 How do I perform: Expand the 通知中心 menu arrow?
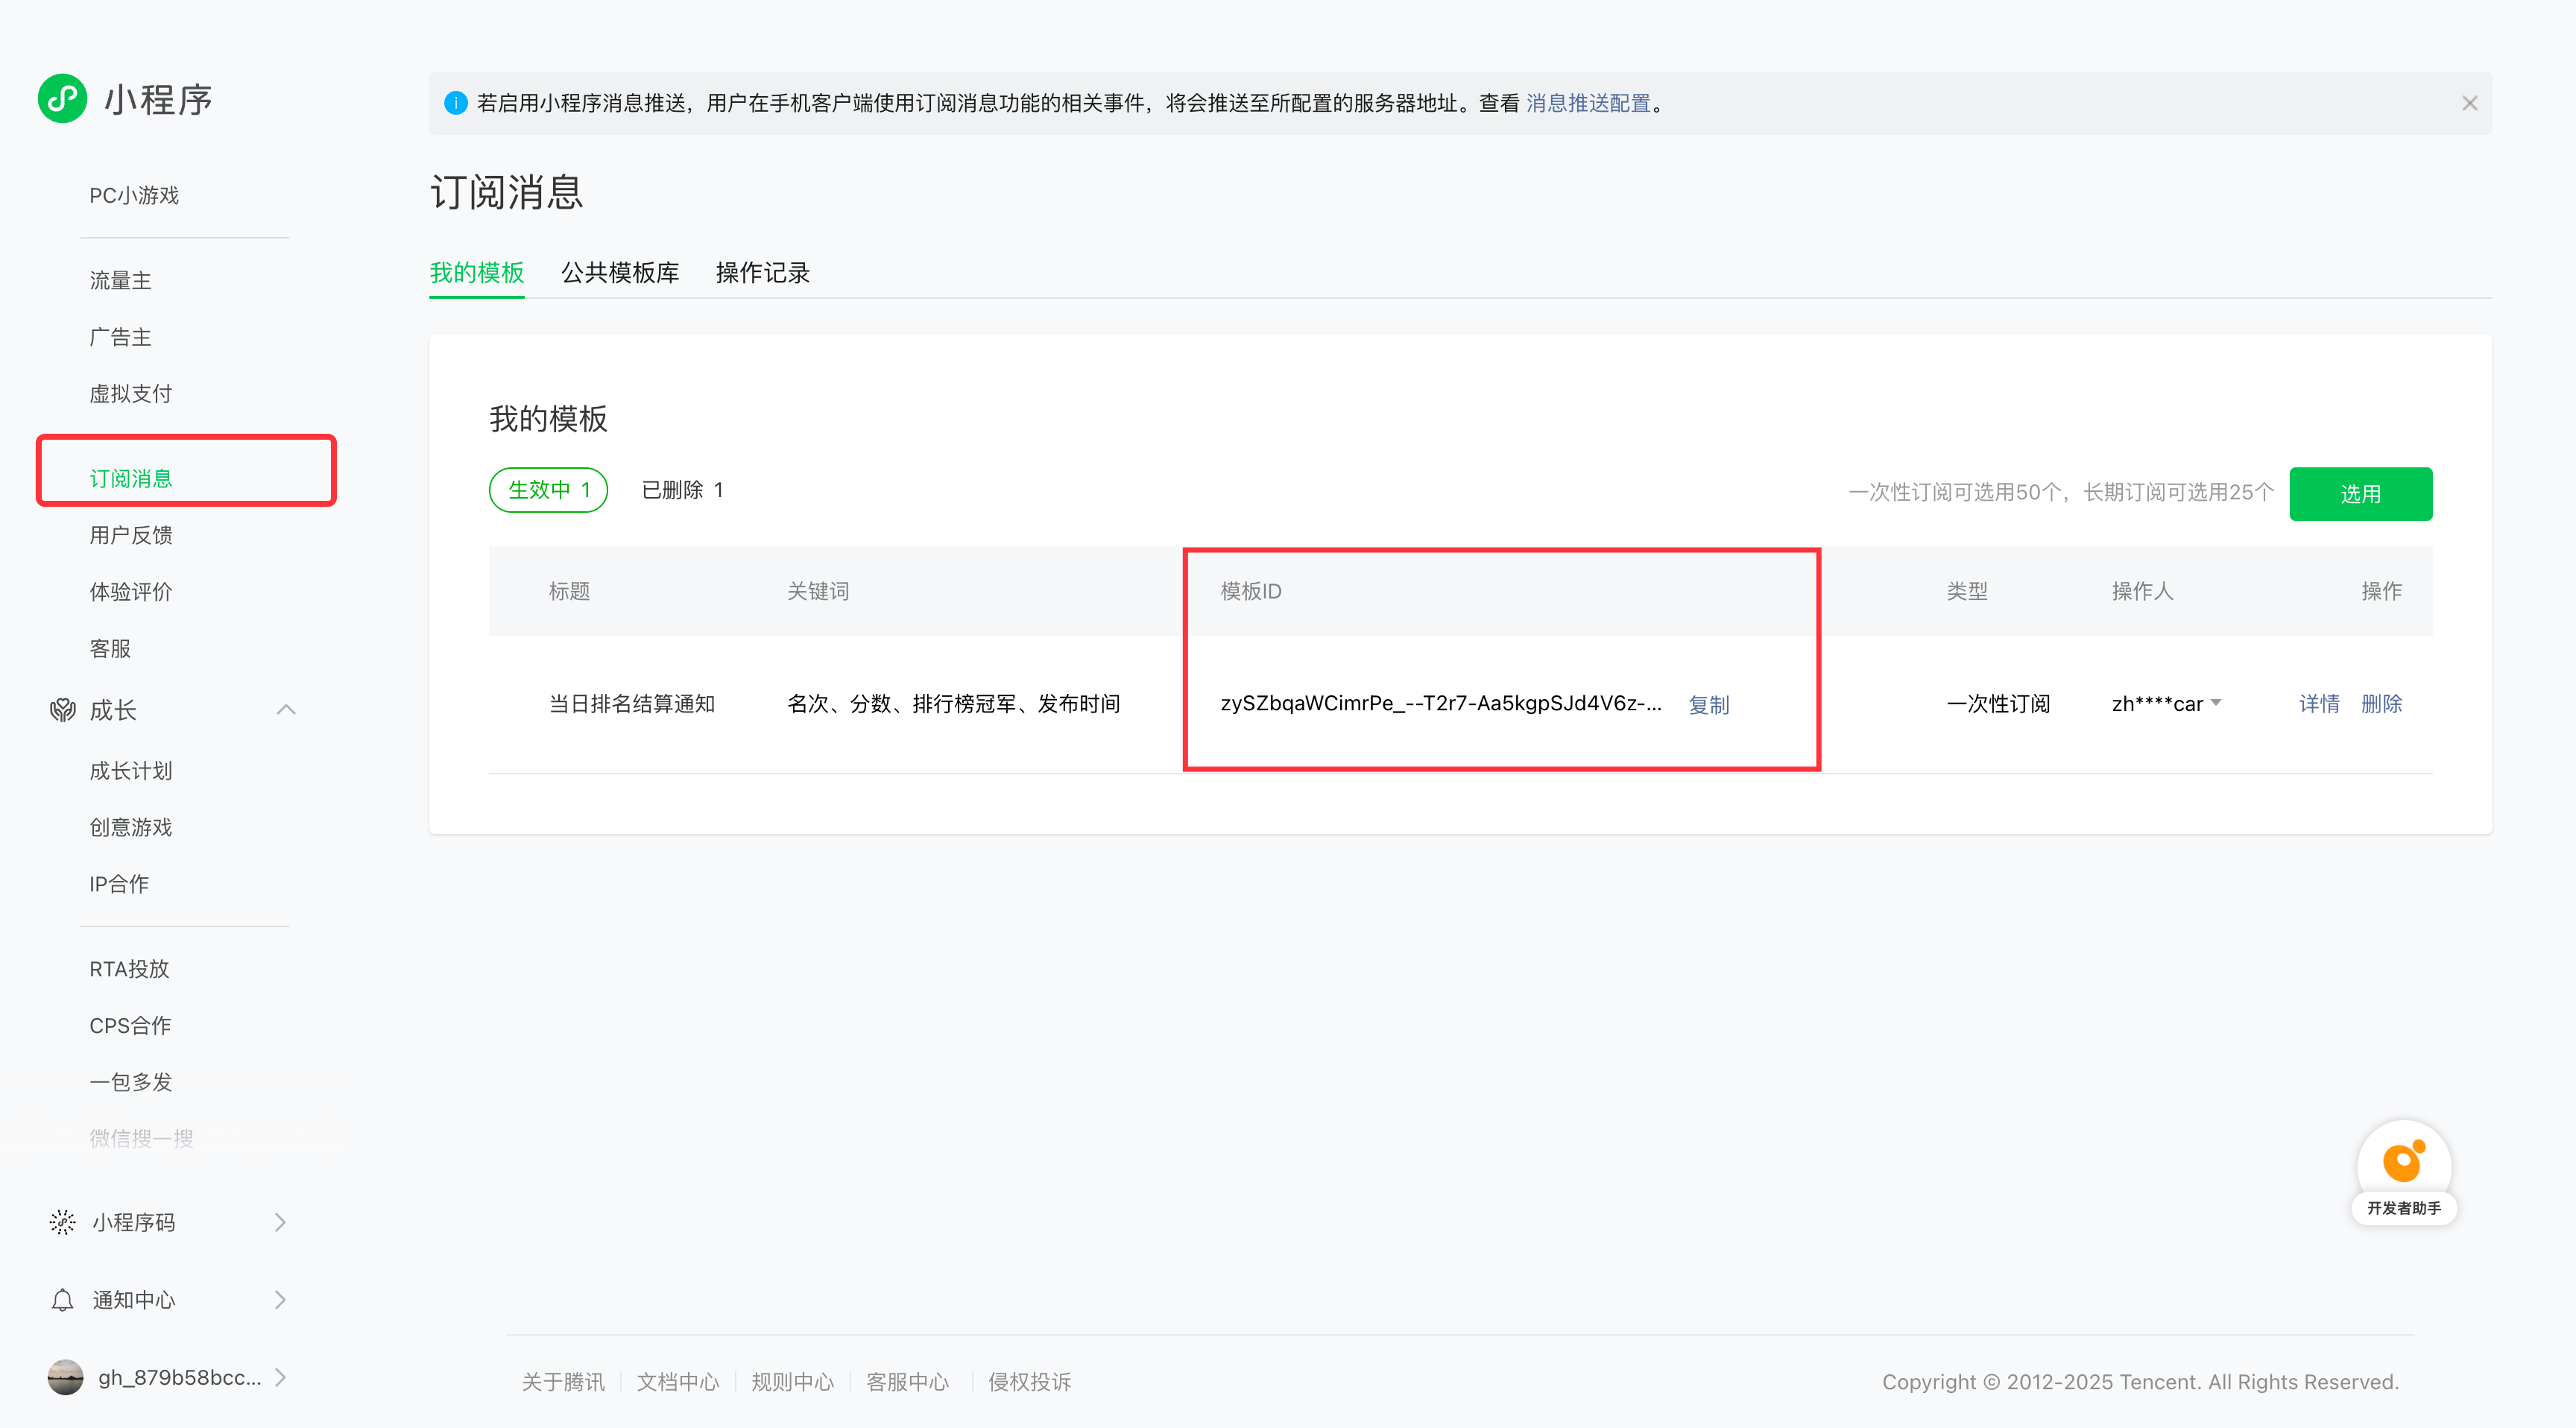tap(280, 1299)
